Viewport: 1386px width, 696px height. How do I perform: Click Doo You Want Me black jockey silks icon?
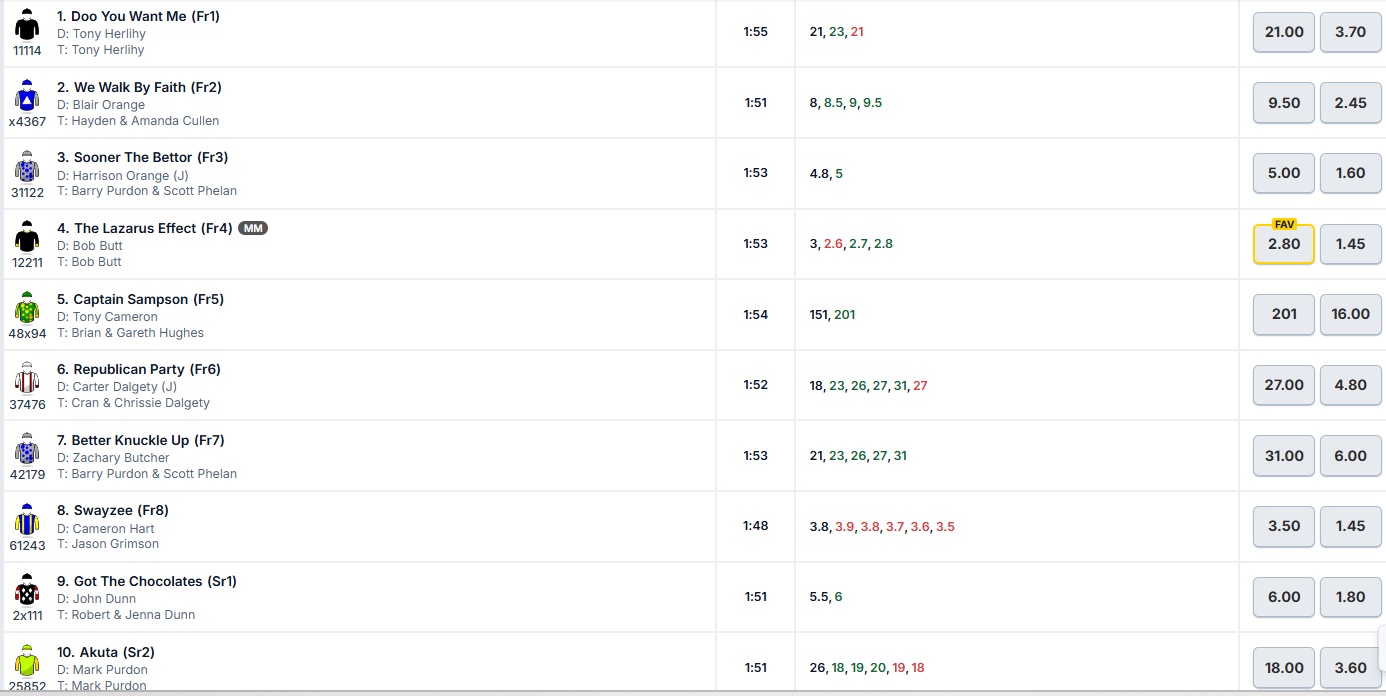point(27,26)
